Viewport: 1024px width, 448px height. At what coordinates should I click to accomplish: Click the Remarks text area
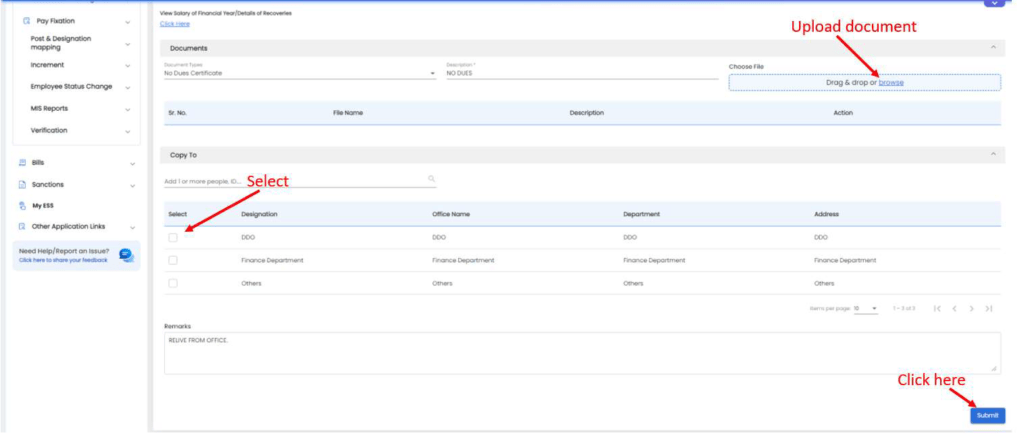582,353
